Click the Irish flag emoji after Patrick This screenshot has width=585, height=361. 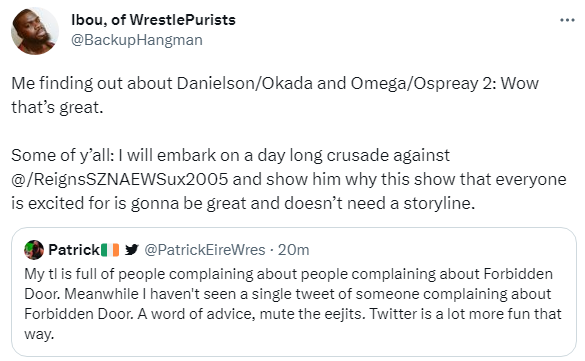click(110, 250)
